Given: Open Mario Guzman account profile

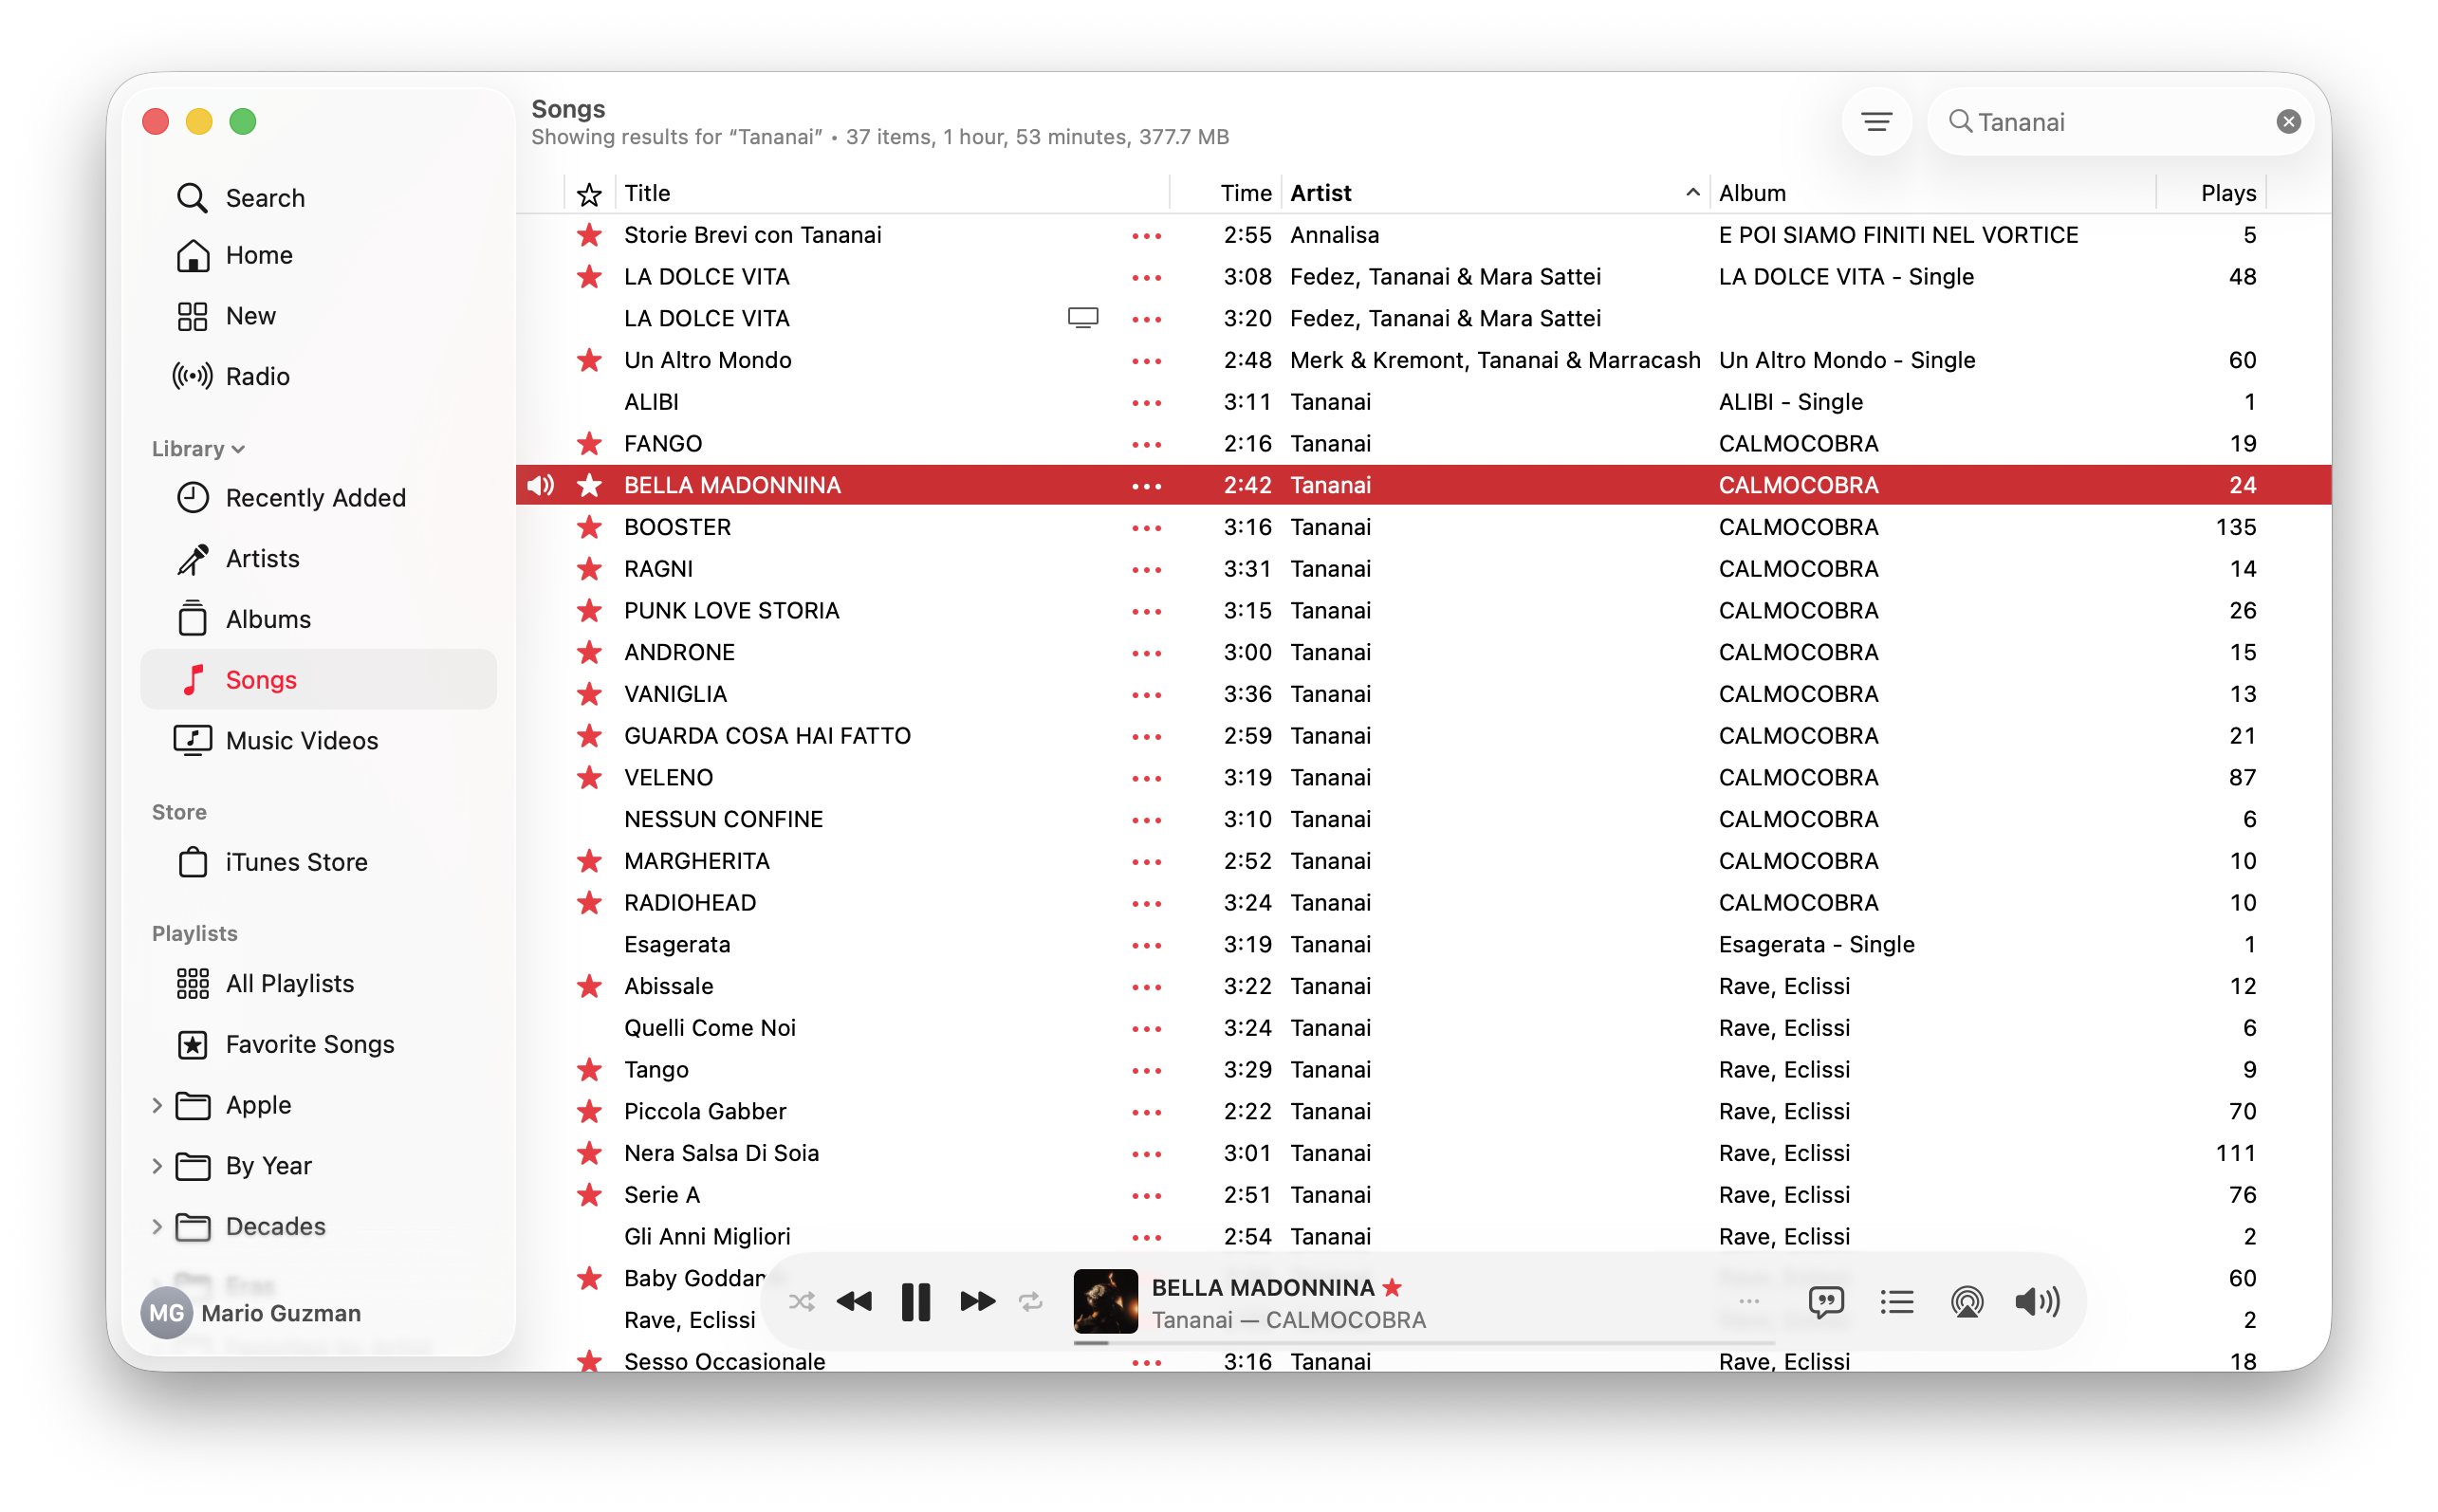Looking at the screenshot, I should click(252, 1312).
